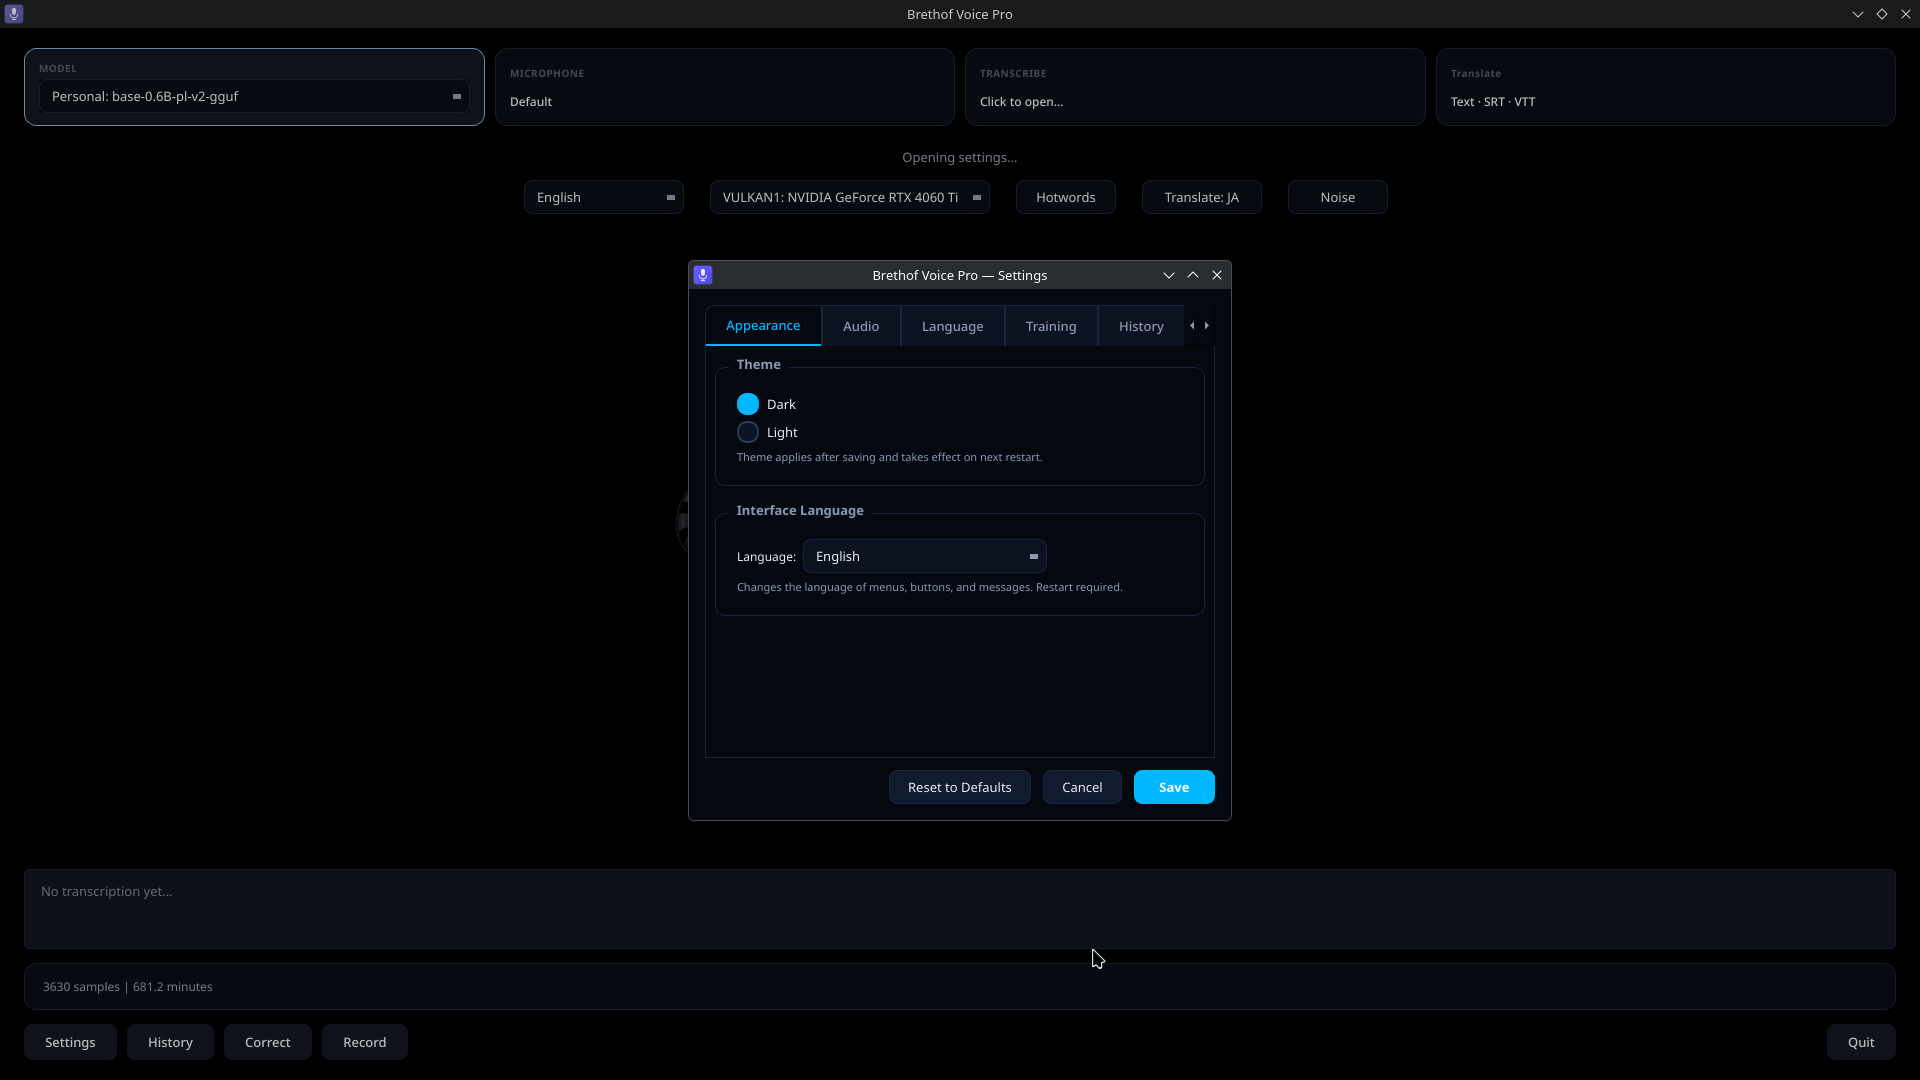Click the '3630 samples | 681.2 minutes' status text
The height and width of the screenshot is (1080, 1920).
[x=128, y=987]
